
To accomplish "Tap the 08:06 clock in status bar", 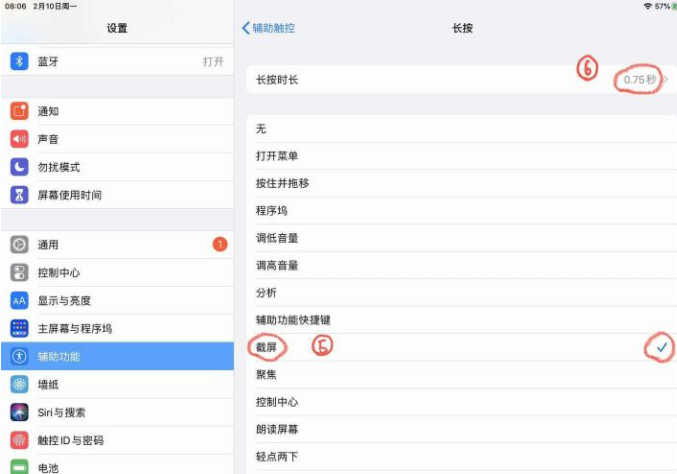I will point(16,6).
